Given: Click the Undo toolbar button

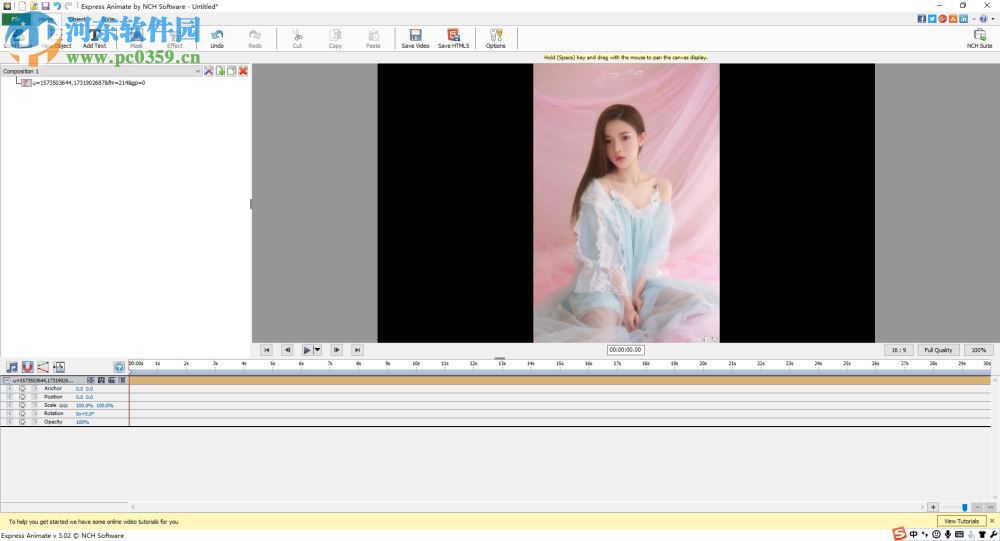Looking at the screenshot, I should tap(217, 38).
